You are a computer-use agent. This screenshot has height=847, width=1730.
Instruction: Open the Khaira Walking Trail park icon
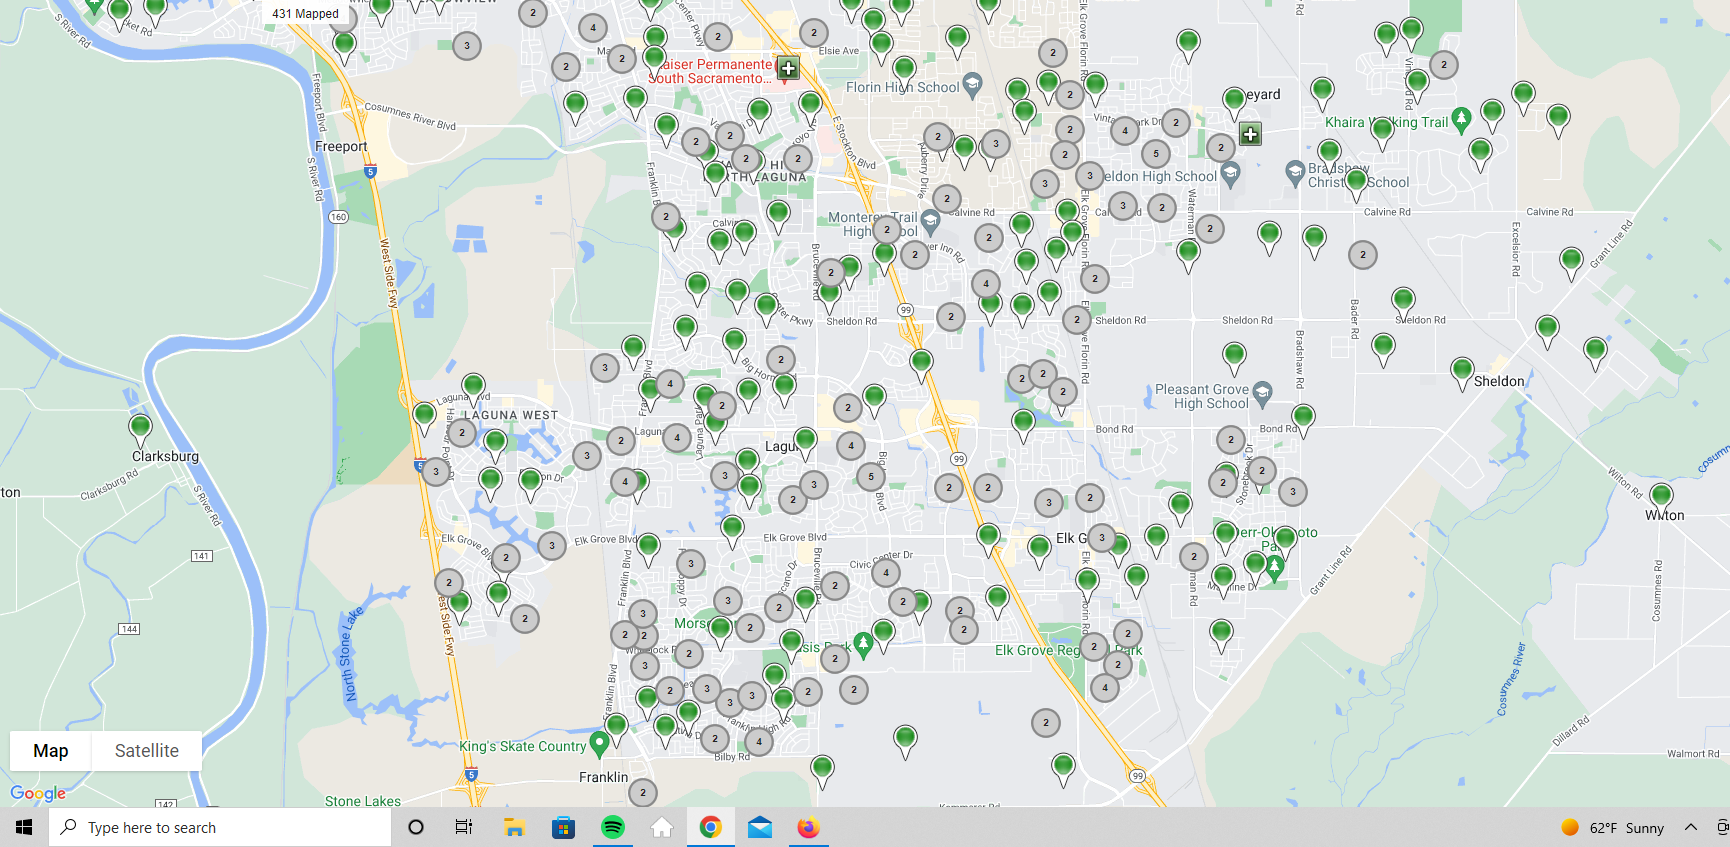pos(1461,120)
